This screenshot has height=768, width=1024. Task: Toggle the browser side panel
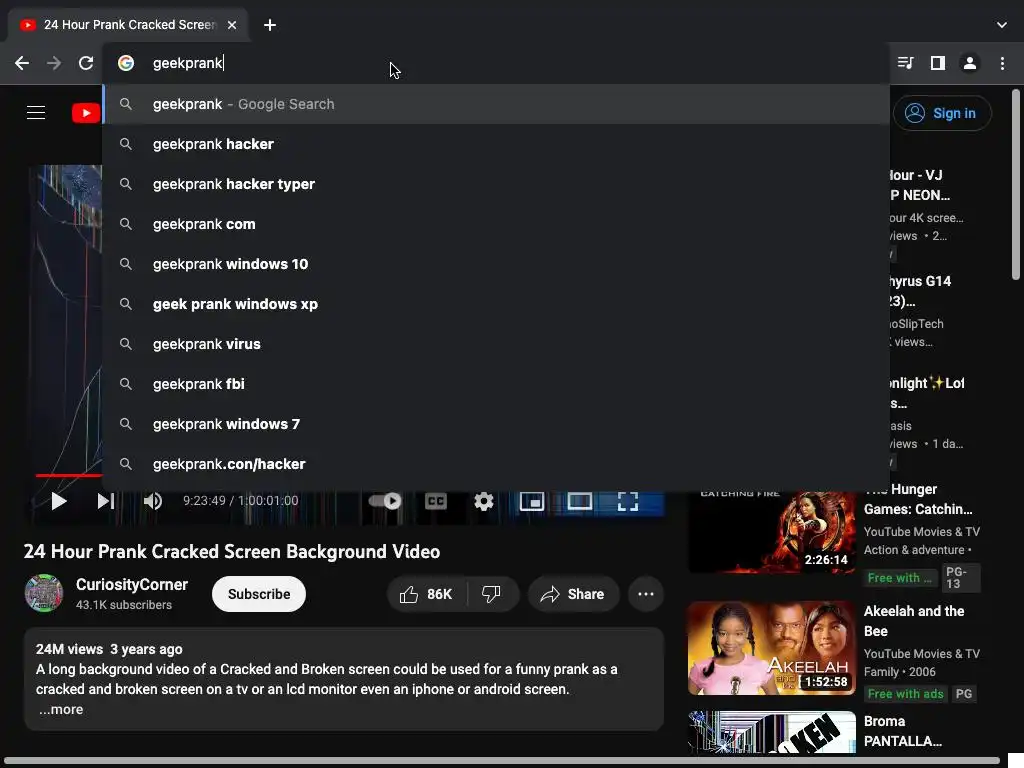click(x=938, y=63)
